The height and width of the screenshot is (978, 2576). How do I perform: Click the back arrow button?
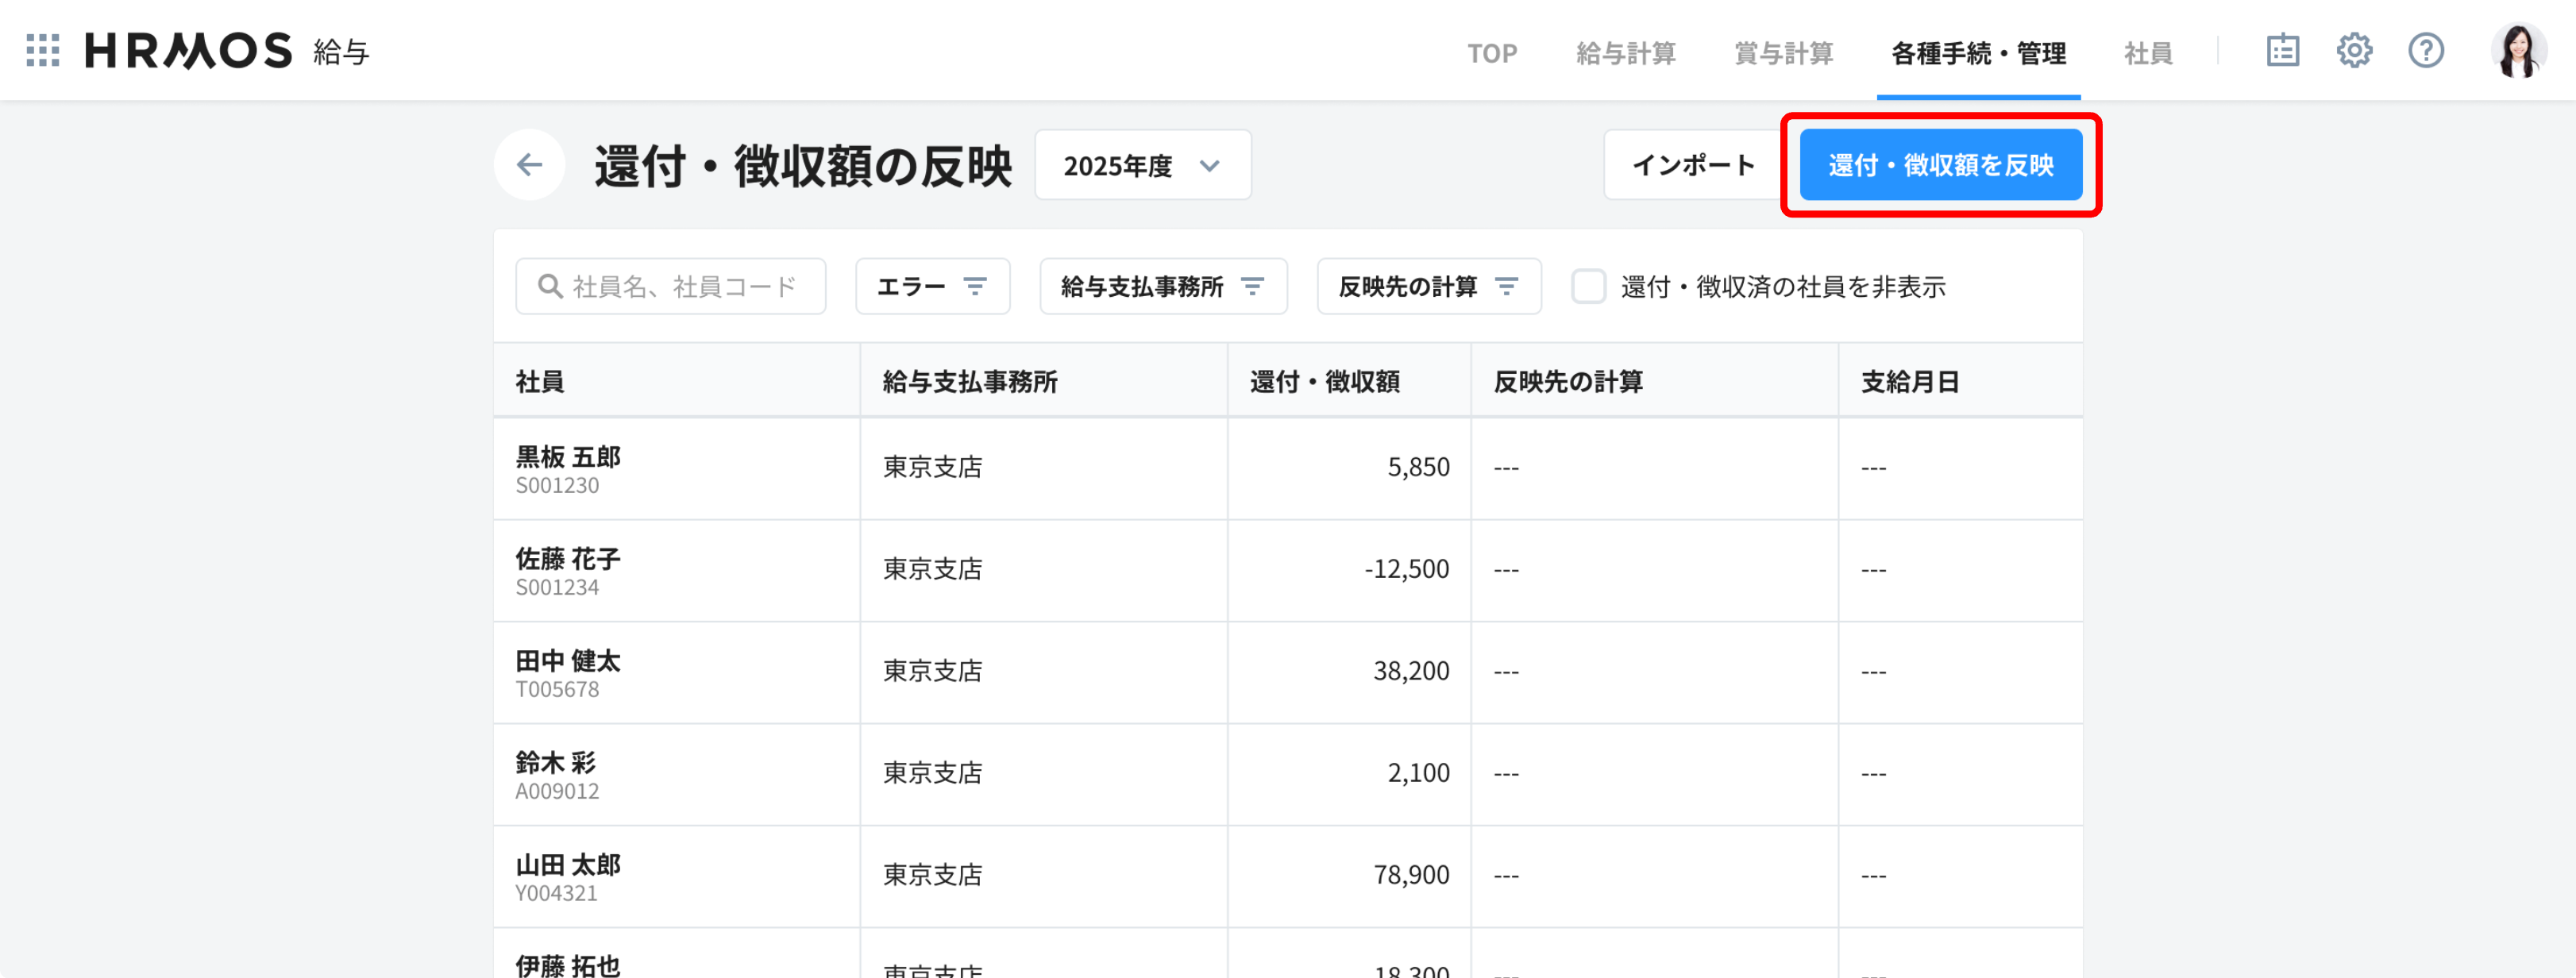(530, 165)
